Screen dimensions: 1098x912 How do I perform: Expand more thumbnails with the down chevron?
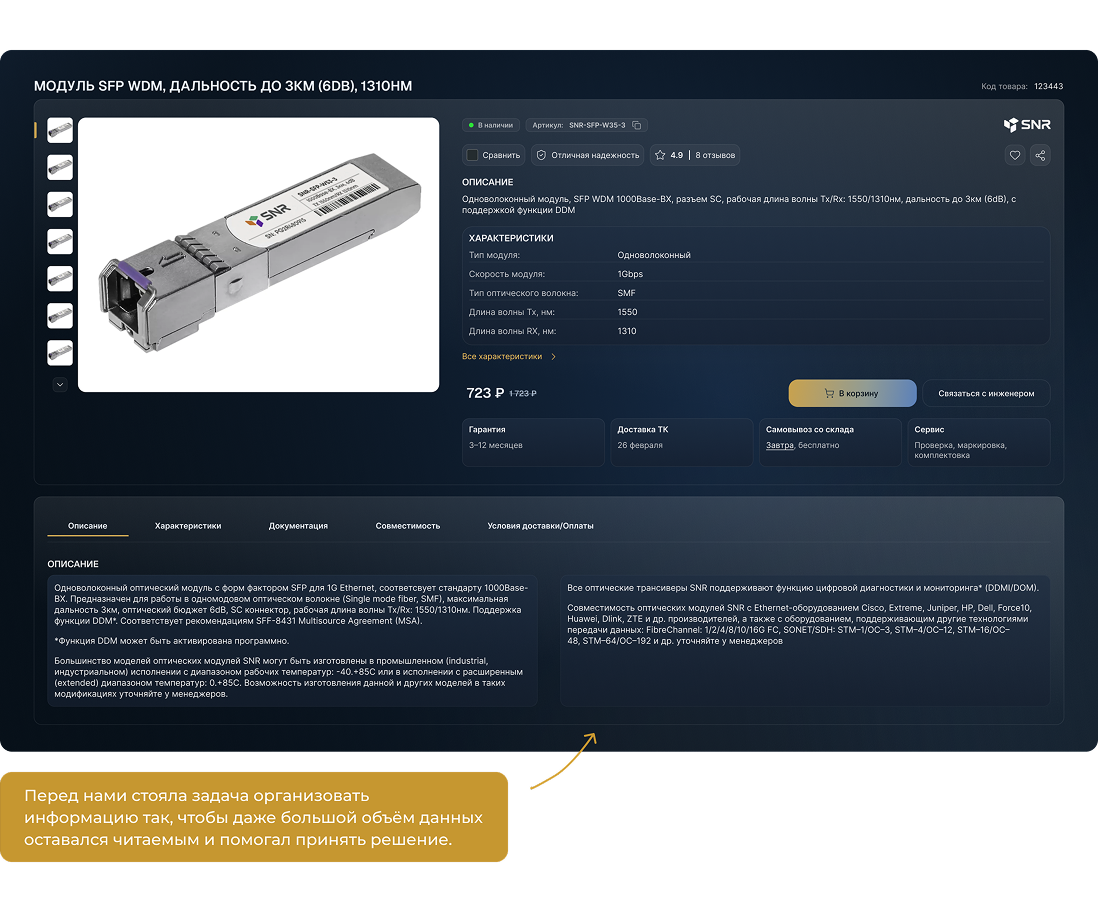[x=60, y=384]
